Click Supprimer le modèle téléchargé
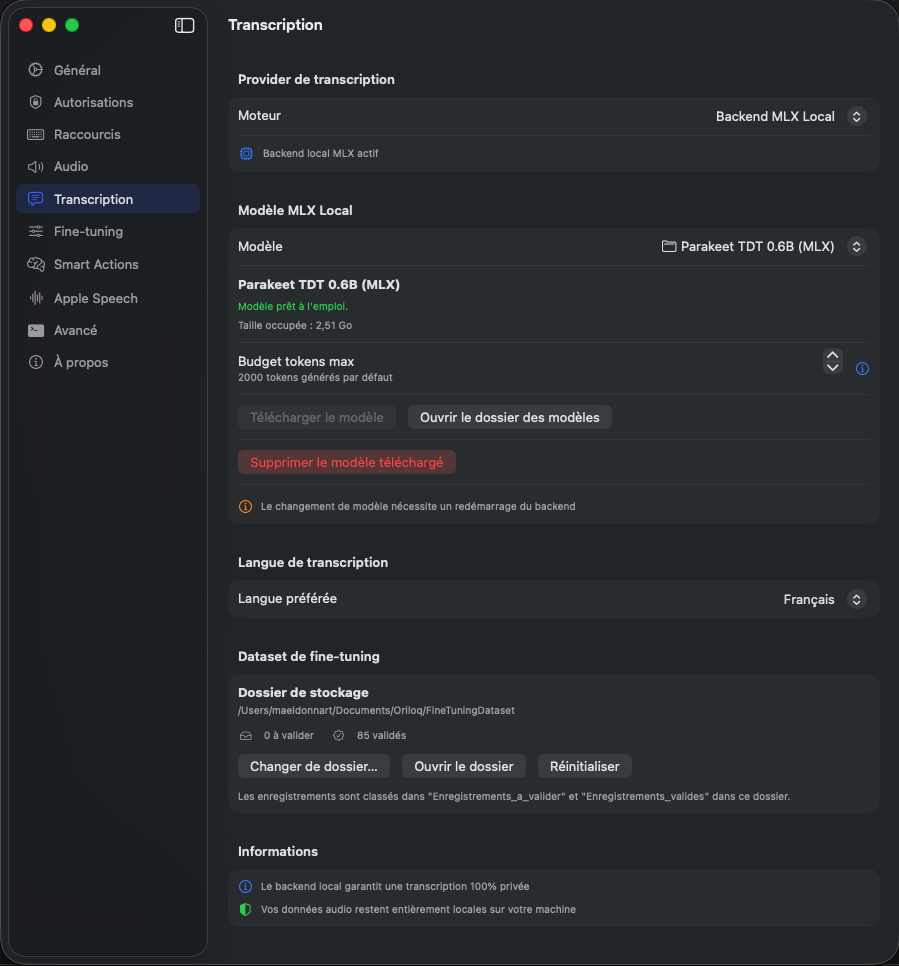 (346, 461)
